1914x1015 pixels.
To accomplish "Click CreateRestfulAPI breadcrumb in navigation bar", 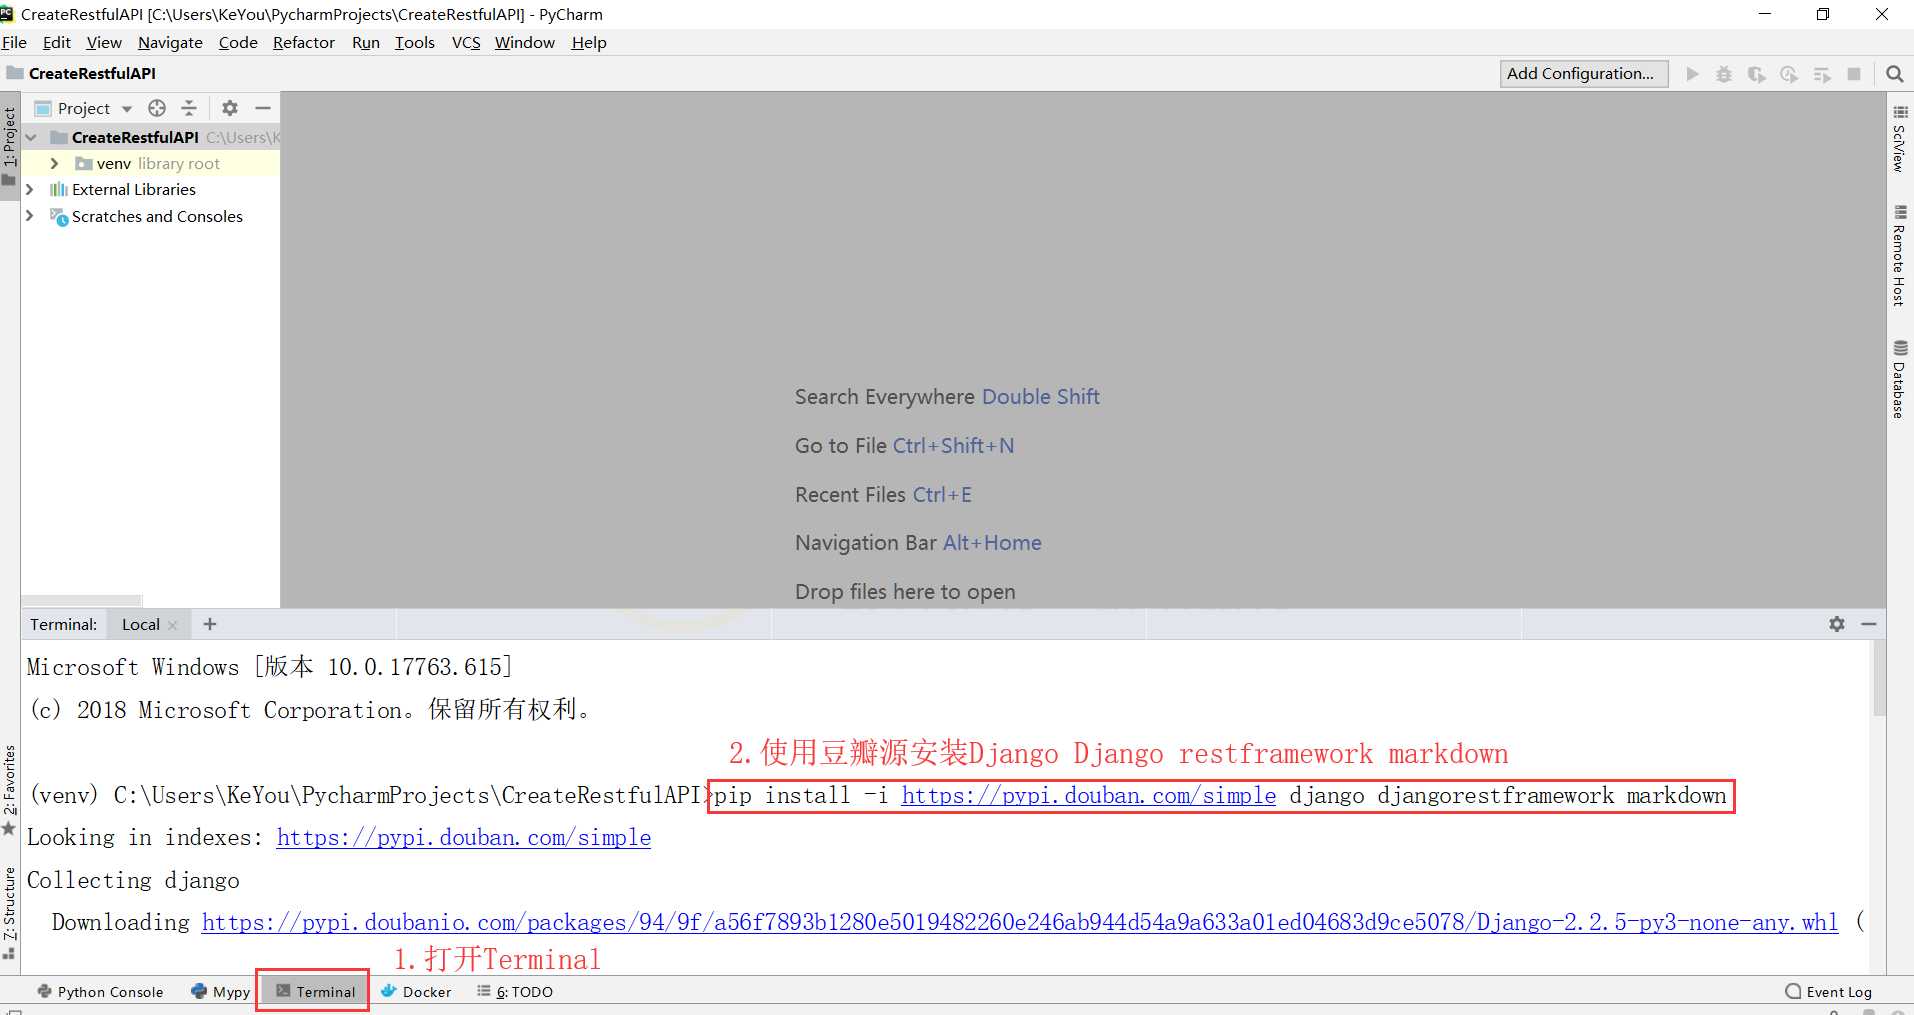I will (x=81, y=73).
